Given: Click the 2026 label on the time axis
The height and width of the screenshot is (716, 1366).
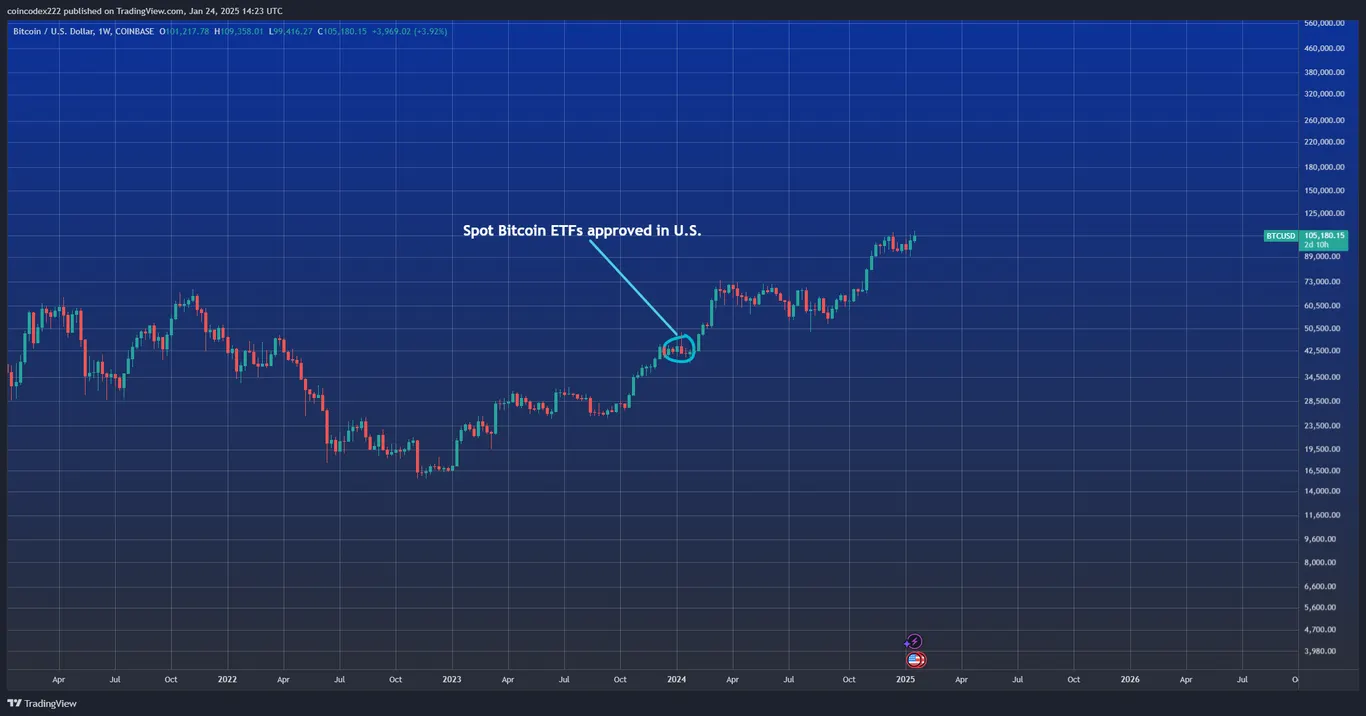Looking at the screenshot, I should coord(1130,679).
